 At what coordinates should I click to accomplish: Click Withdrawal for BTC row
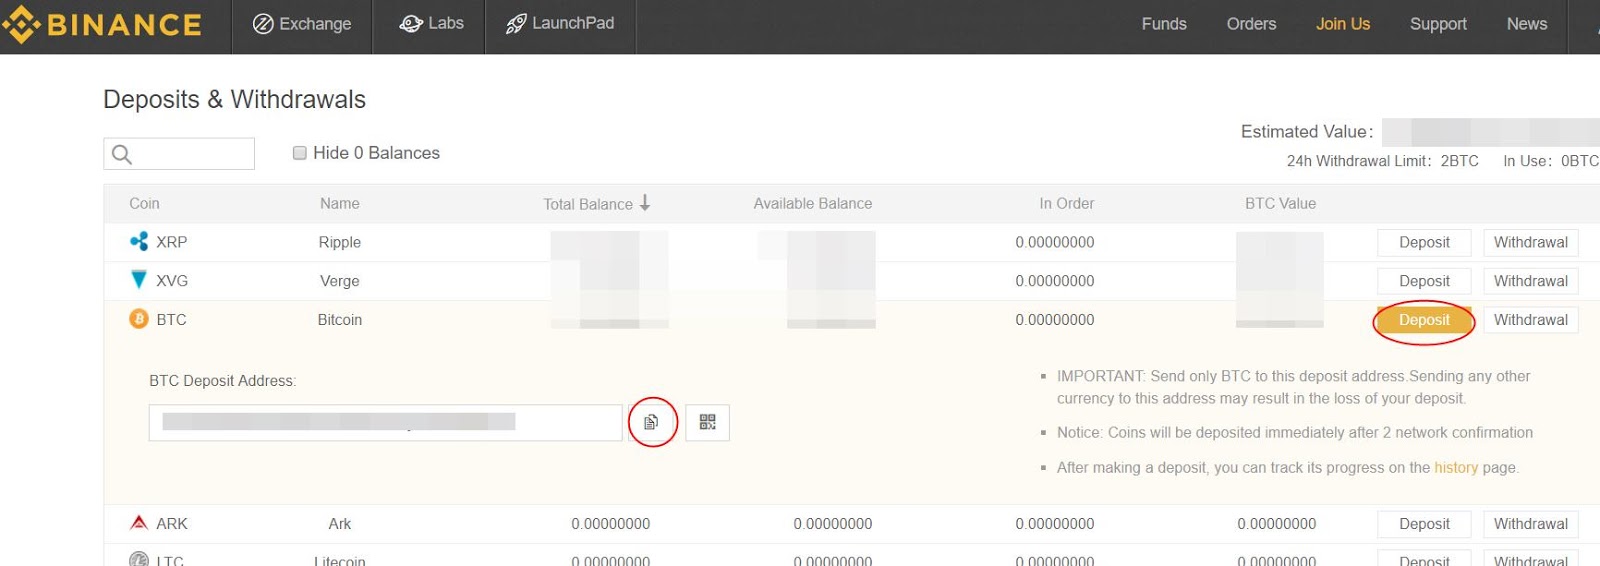click(1530, 320)
